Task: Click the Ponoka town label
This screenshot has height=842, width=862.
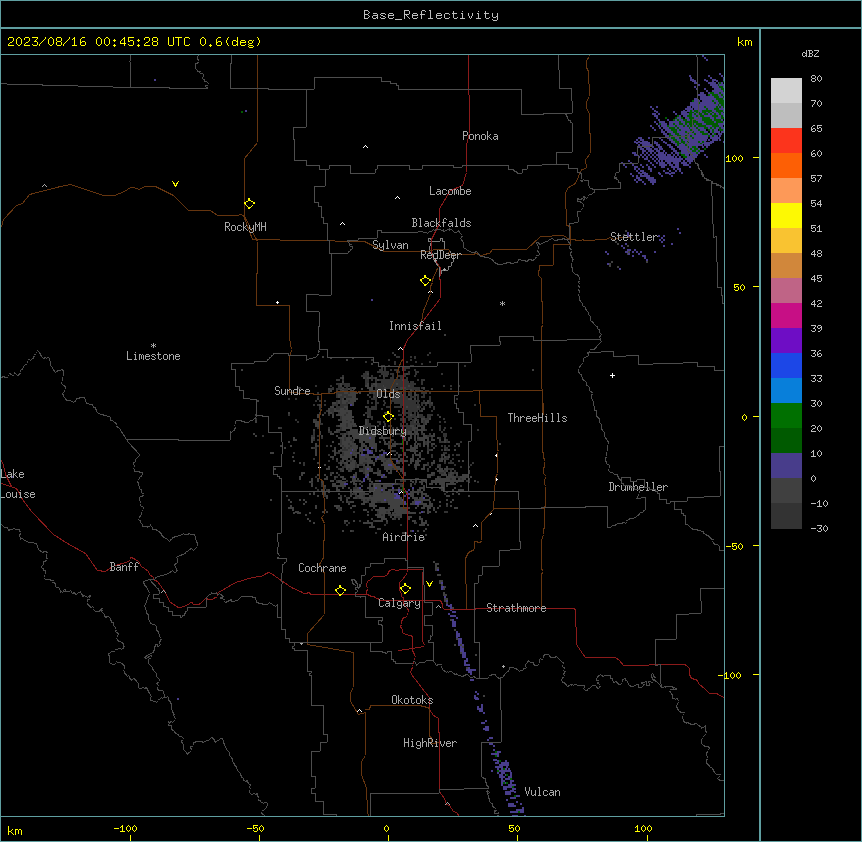Action: 480,136
